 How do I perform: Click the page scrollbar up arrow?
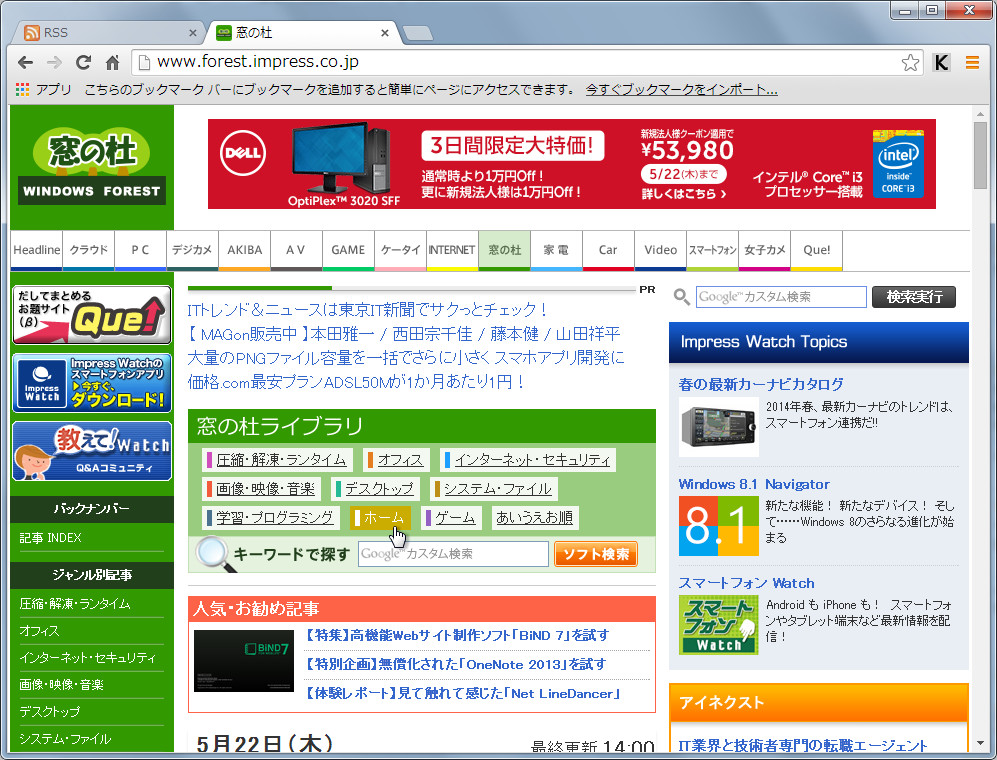click(980, 114)
